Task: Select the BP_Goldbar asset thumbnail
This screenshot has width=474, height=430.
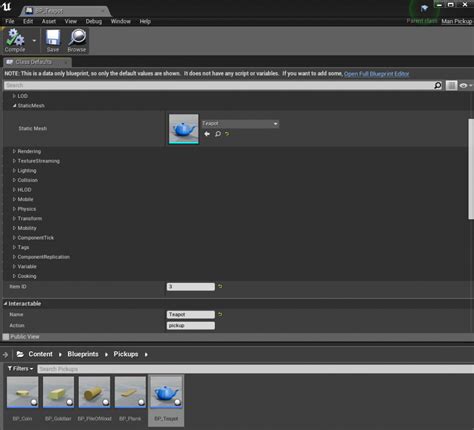Action: [58, 392]
